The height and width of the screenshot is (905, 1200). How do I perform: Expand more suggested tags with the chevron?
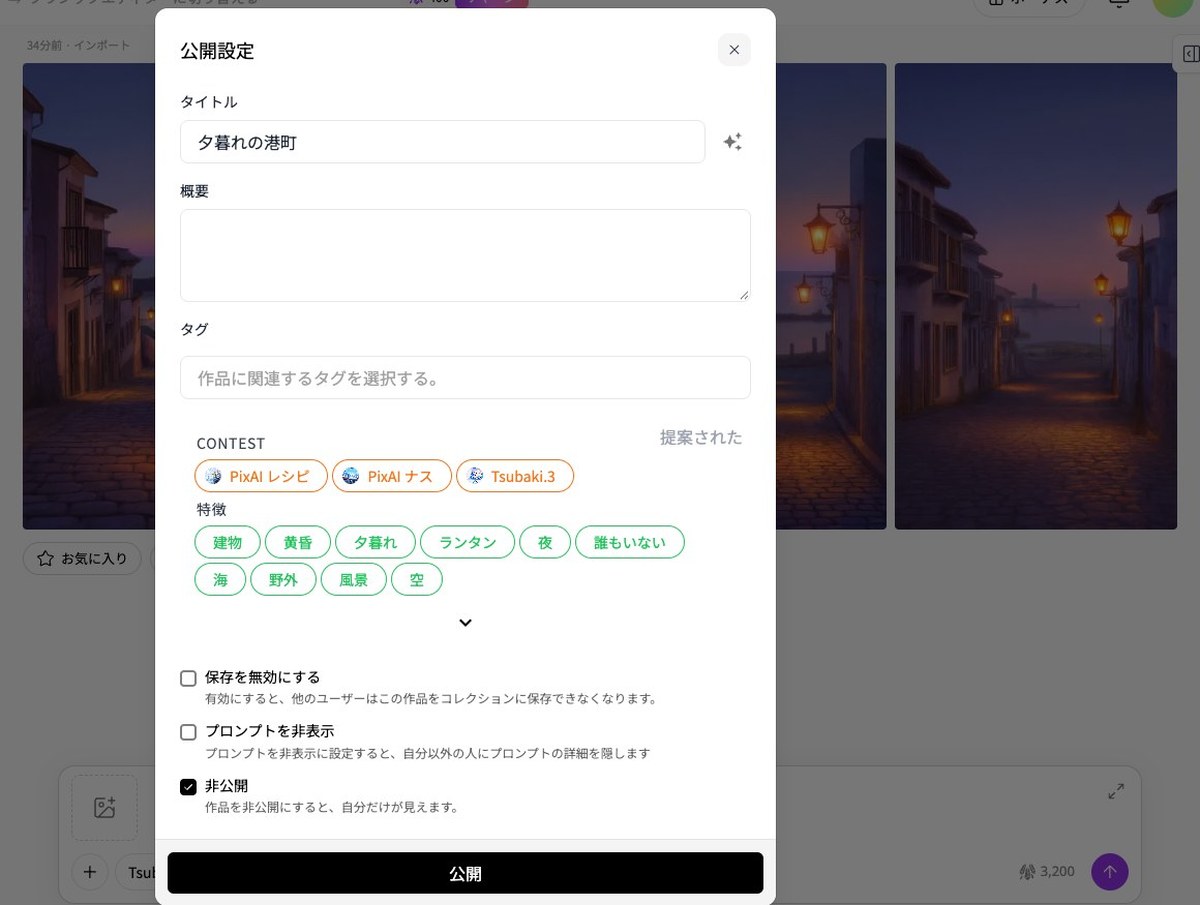(465, 622)
